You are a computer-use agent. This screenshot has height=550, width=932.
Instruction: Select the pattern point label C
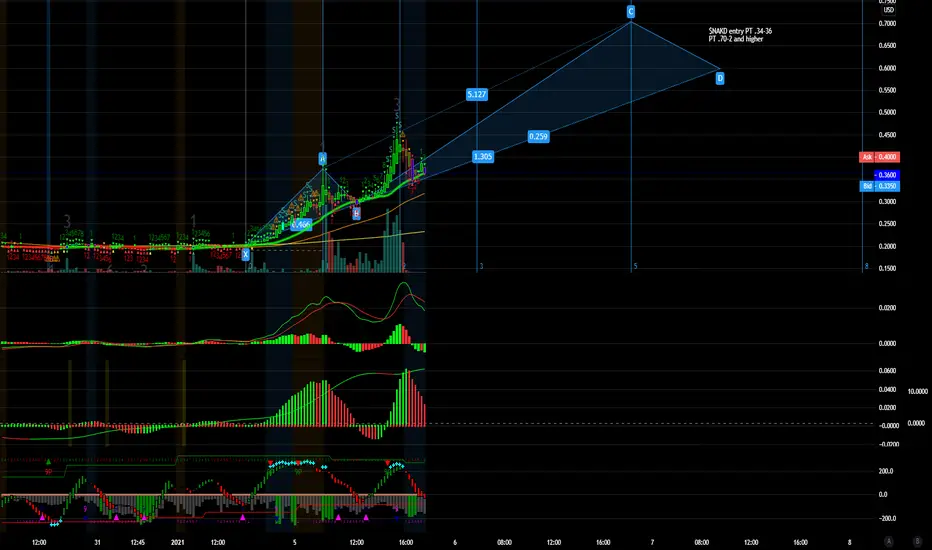coord(631,12)
